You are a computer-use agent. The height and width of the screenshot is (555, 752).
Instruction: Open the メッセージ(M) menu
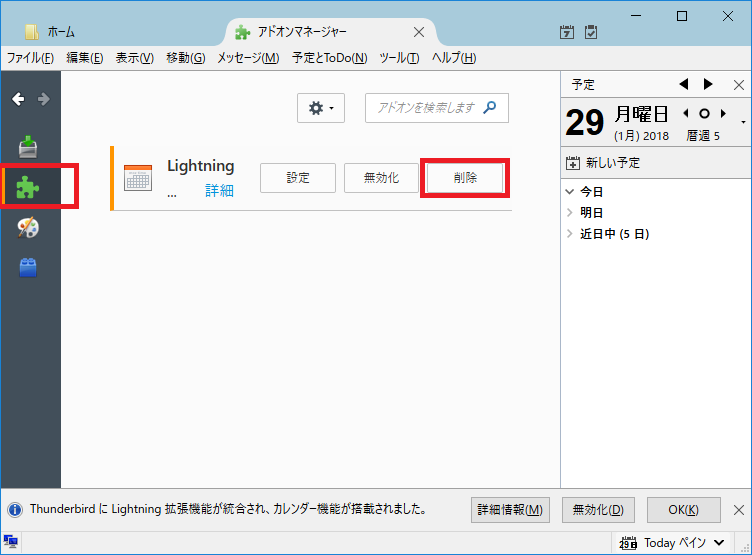pyautogui.click(x=248, y=58)
